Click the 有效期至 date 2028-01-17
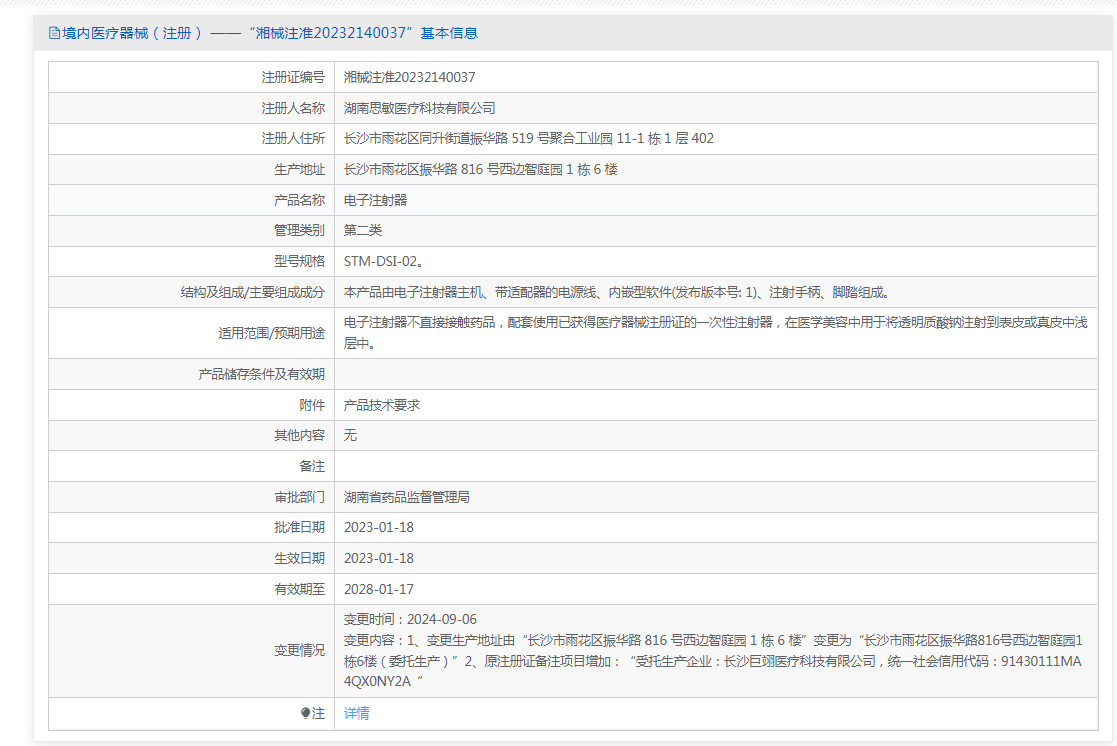The image size is (1117, 746). click(x=378, y=589)
